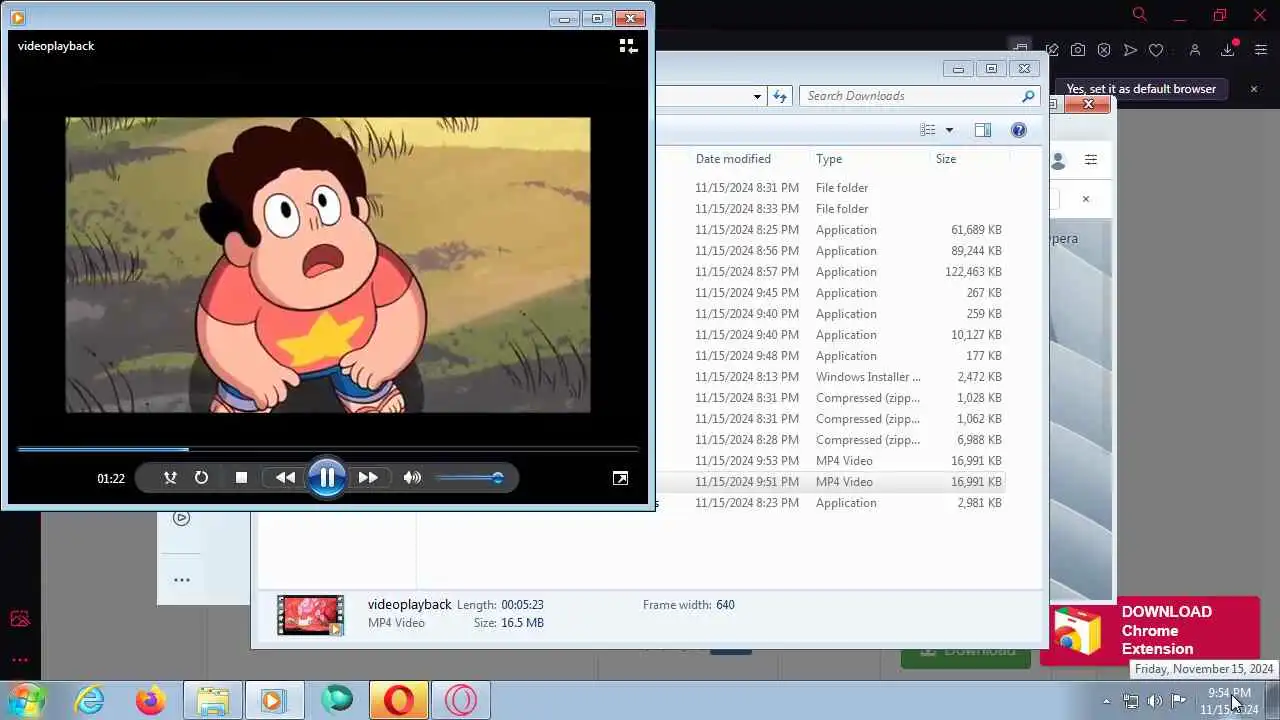Adjust the media player volume slider
The image size is (1280, 720).
pos(470,478)
